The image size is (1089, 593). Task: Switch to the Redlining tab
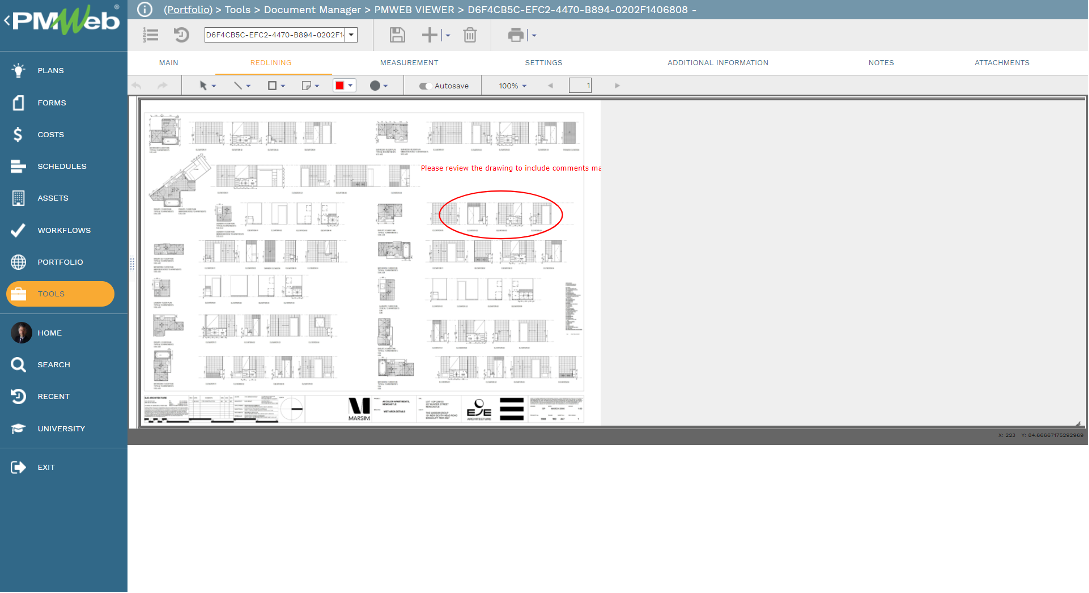click(x=271, y=62)
